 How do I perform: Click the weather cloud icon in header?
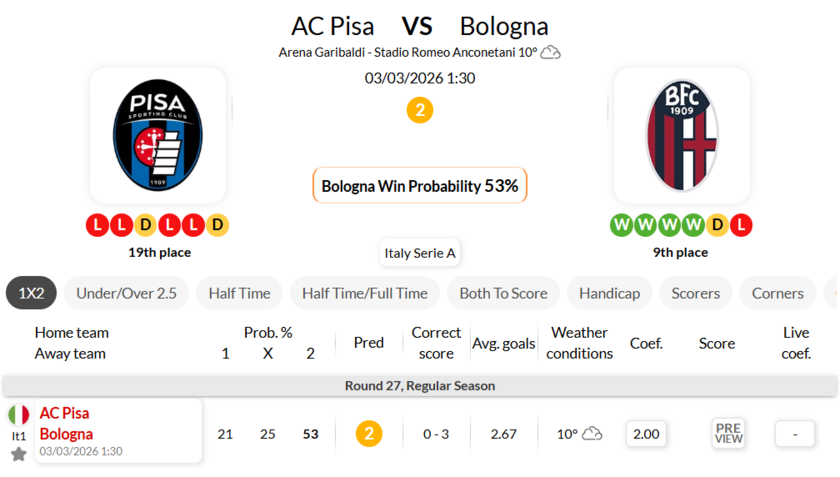pyautogui.click(x=550, y=52)
